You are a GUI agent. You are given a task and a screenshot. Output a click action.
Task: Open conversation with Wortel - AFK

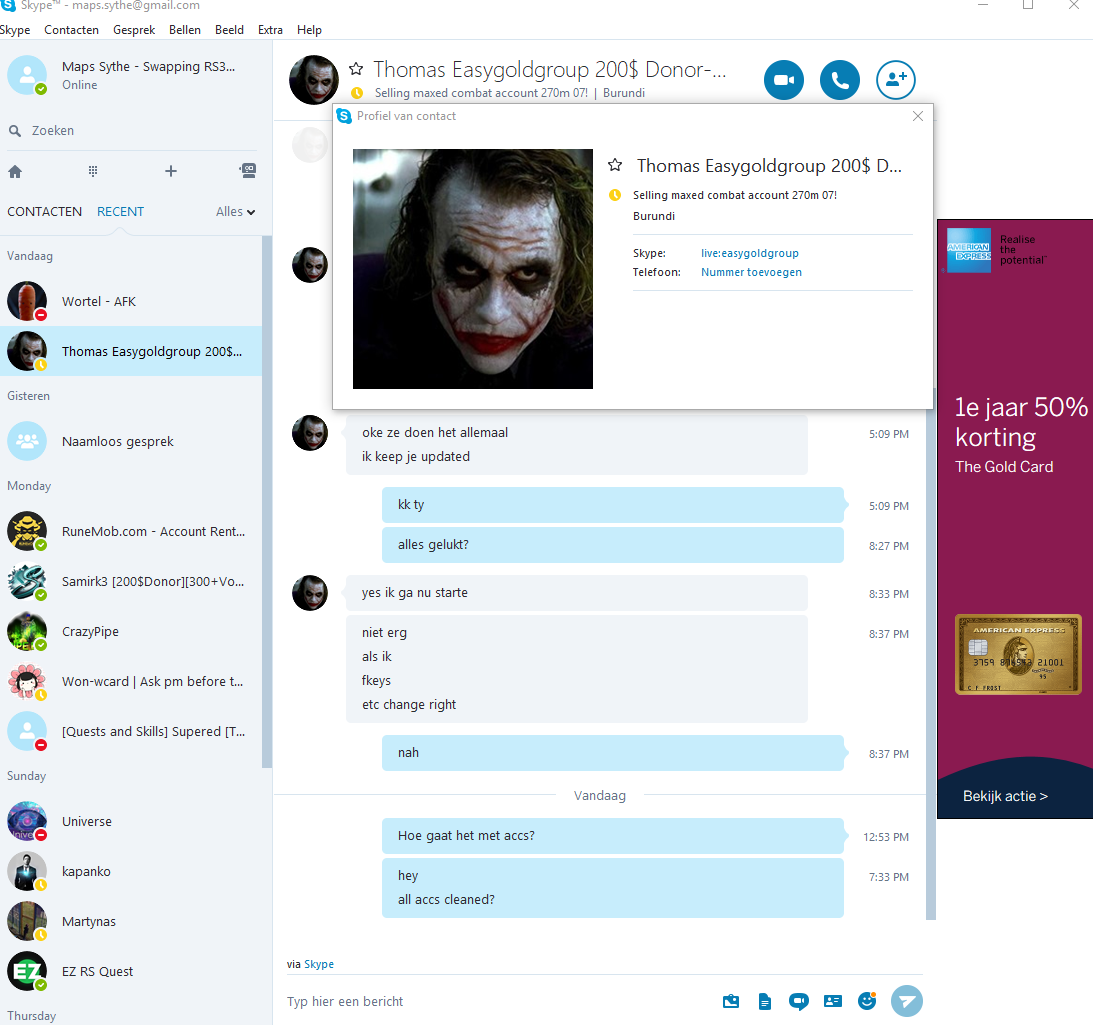[x=131, y=301]
